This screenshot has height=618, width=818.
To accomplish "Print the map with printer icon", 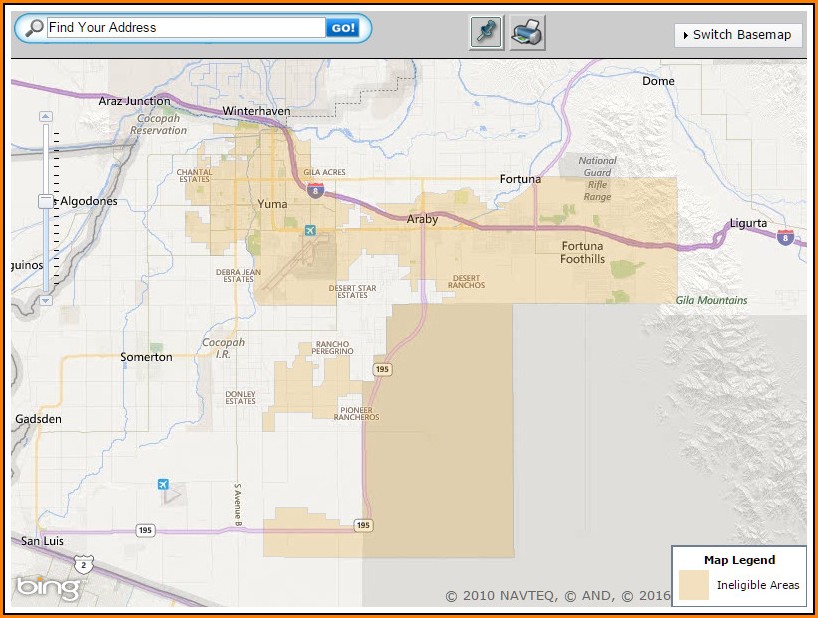I will (x=527, y=33).
